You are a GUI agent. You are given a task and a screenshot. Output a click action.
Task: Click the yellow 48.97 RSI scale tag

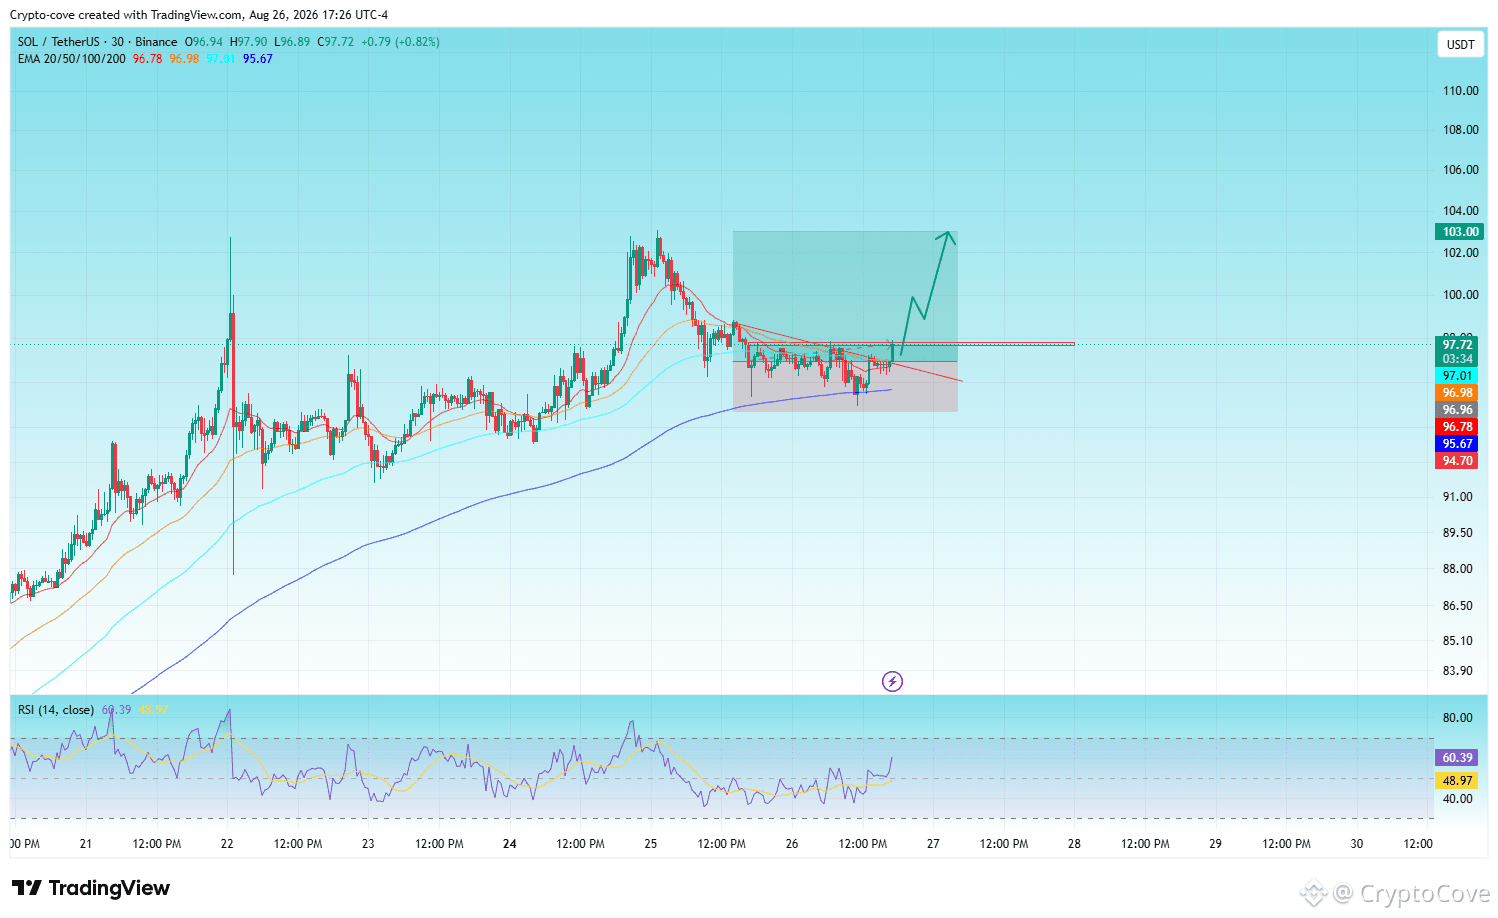[x=1458, y=781]
